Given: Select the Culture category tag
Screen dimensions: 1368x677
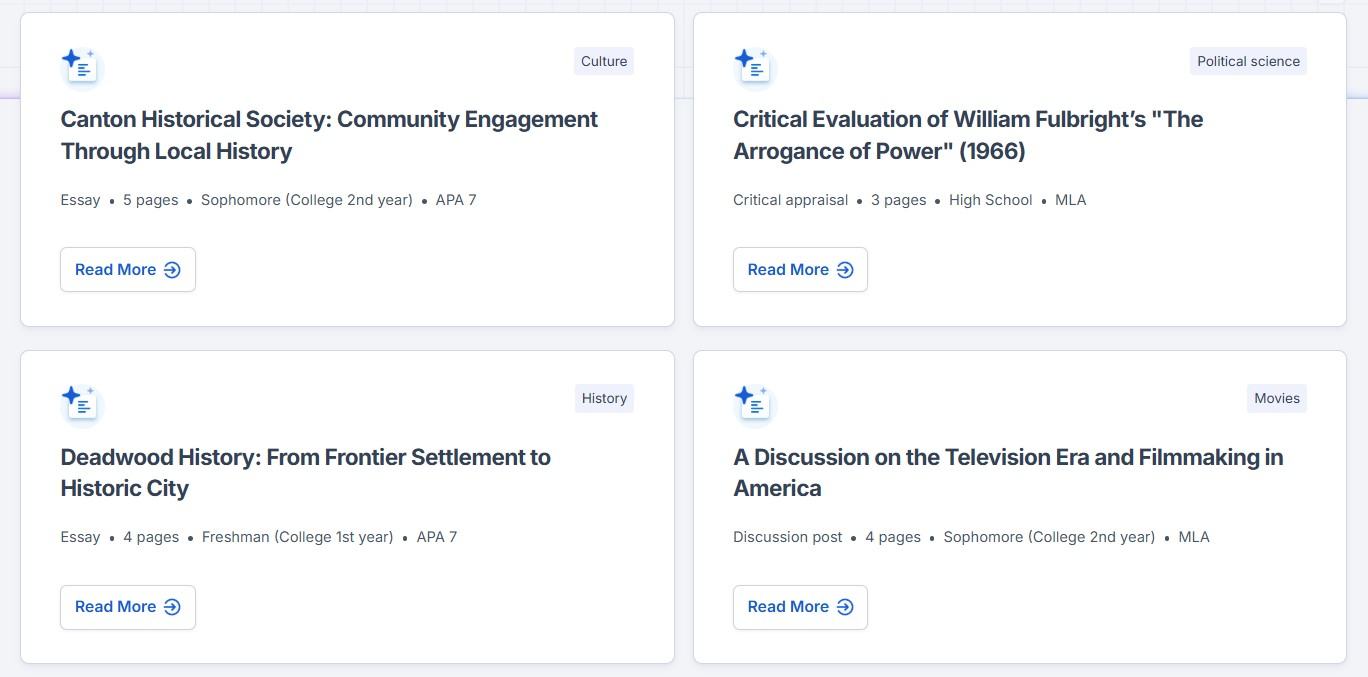Looking at the screenshot, I should 604,61.
